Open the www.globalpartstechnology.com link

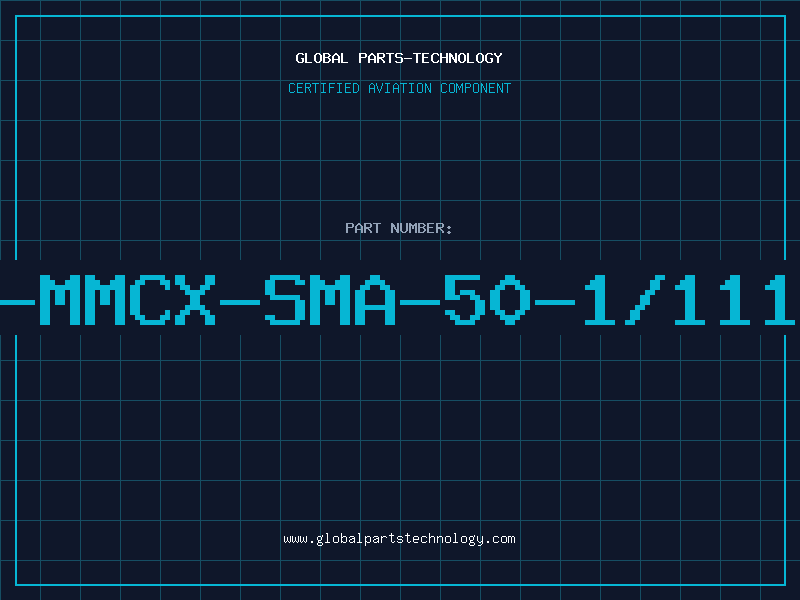(x=399, y=539)
